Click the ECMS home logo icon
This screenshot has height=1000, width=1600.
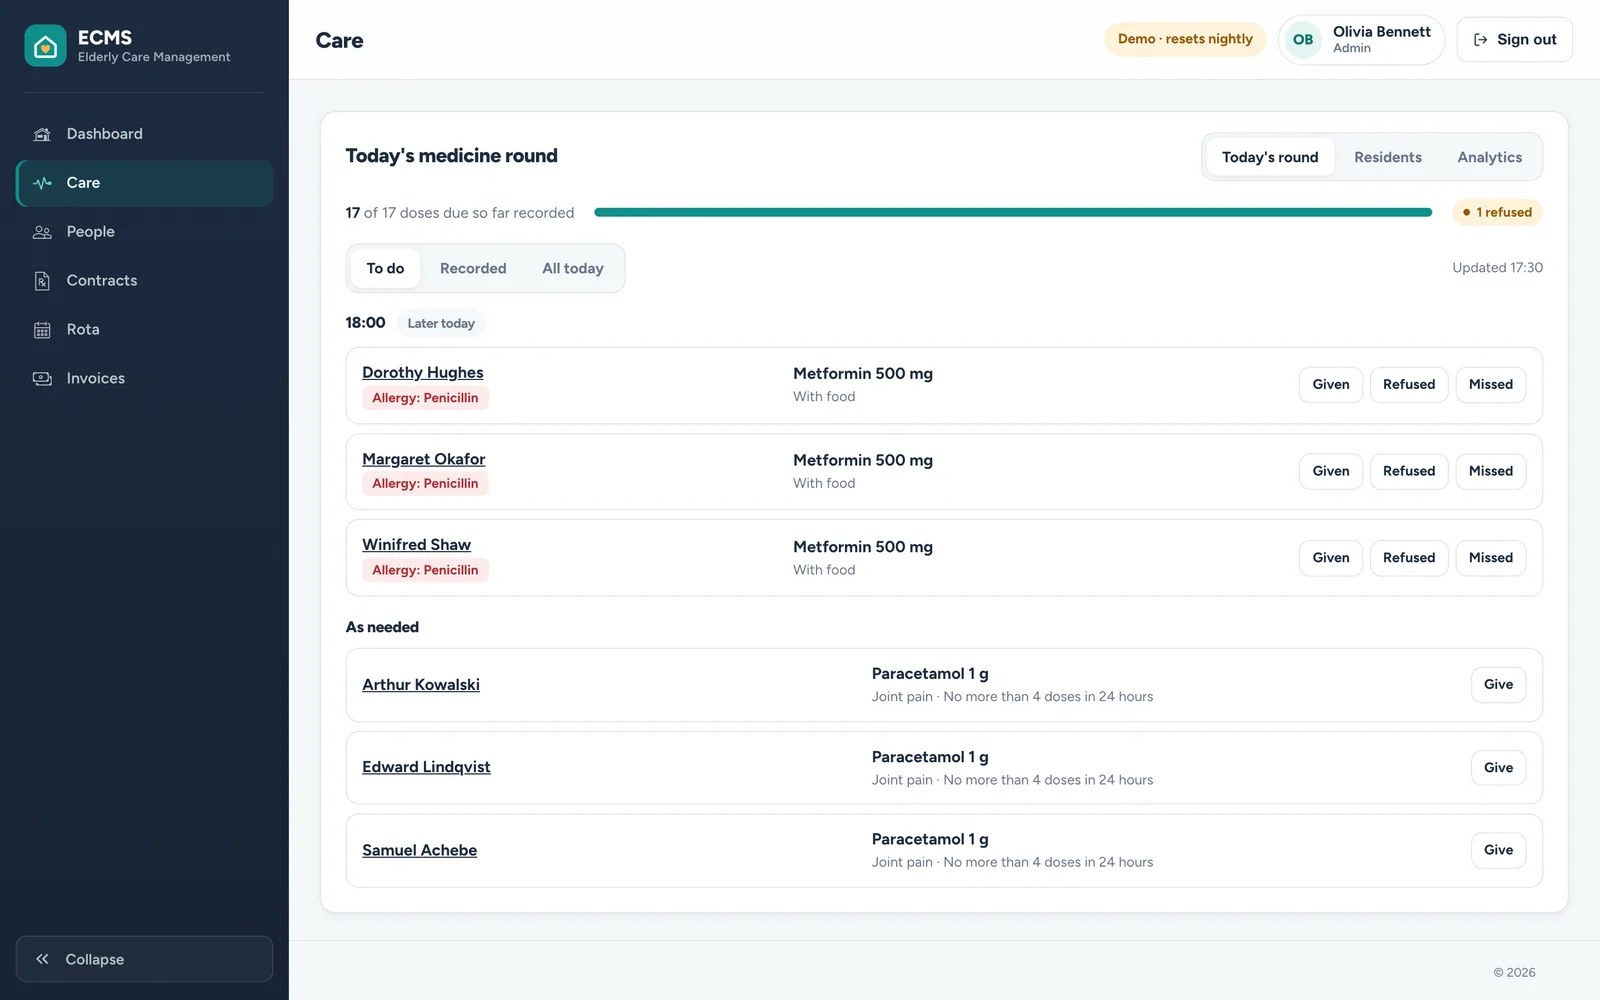click(45, 46)
